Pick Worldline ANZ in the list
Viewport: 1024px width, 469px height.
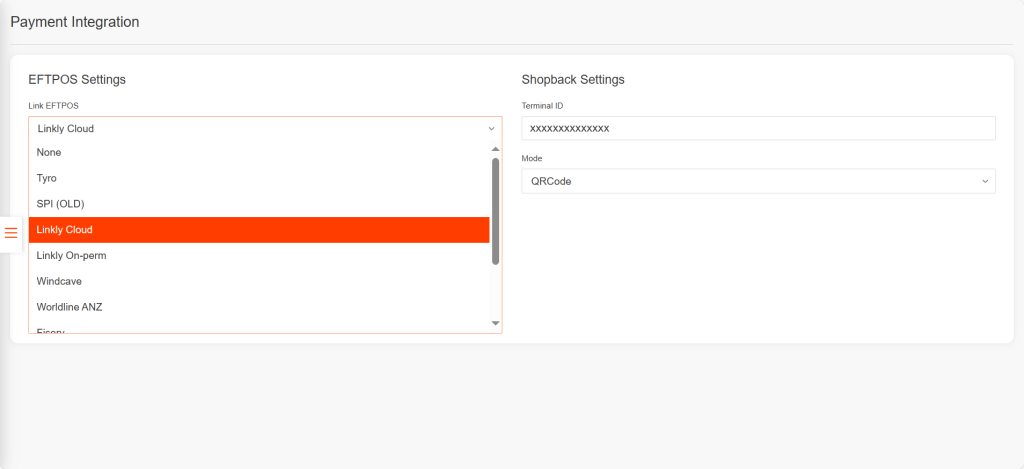click(259, 307)
